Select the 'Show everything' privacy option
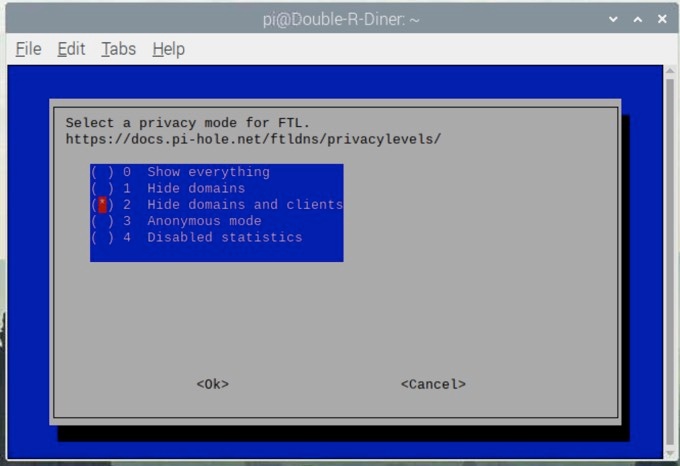The width and height of the screenshot is (680, 466). click(208, 172)
